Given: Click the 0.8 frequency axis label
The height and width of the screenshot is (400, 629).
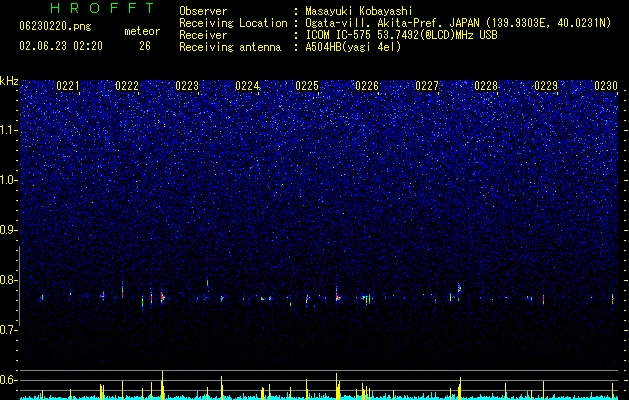Looking at the screenshot, I should coord(9,280).
